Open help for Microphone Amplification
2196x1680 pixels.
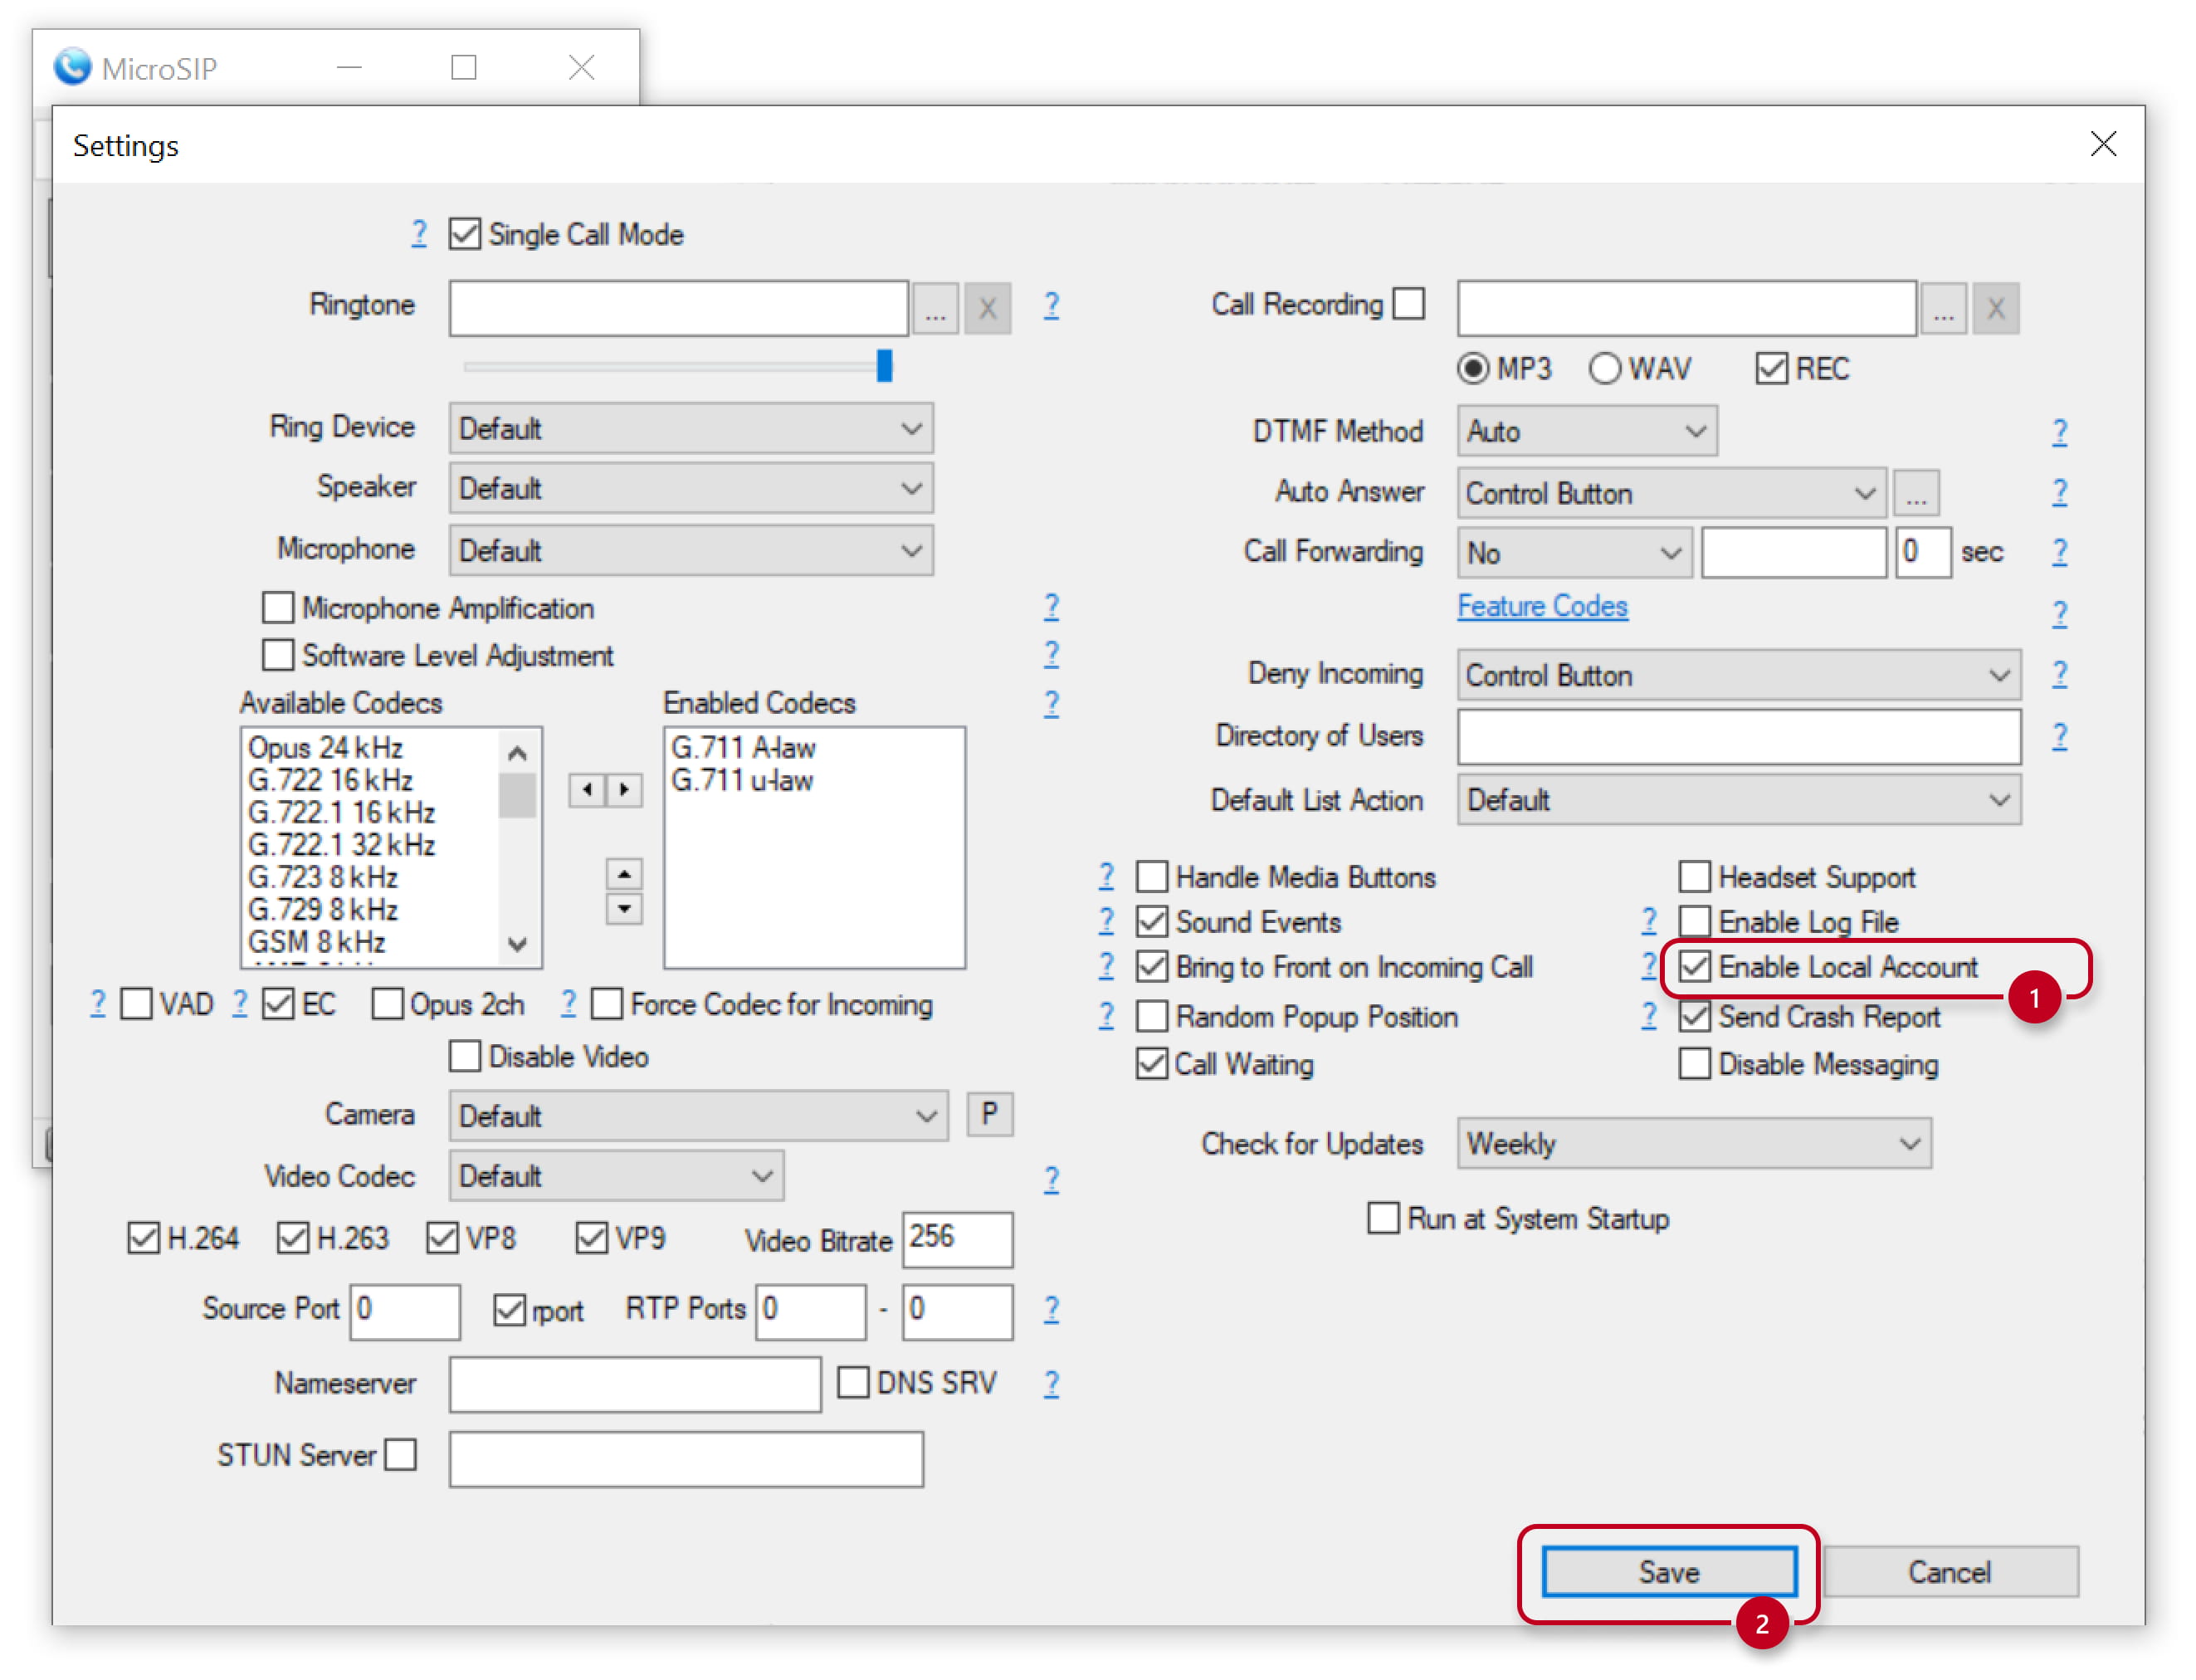1051,607
